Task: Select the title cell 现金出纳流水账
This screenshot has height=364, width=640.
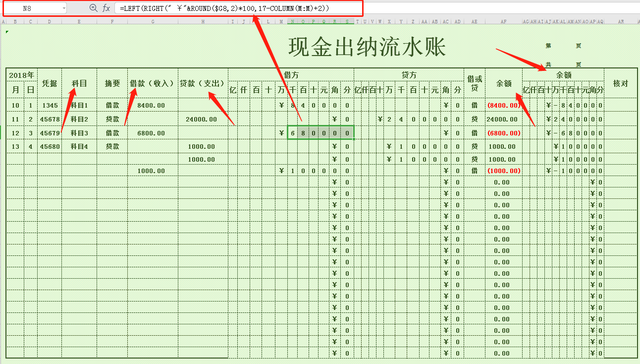Action: 367,47
